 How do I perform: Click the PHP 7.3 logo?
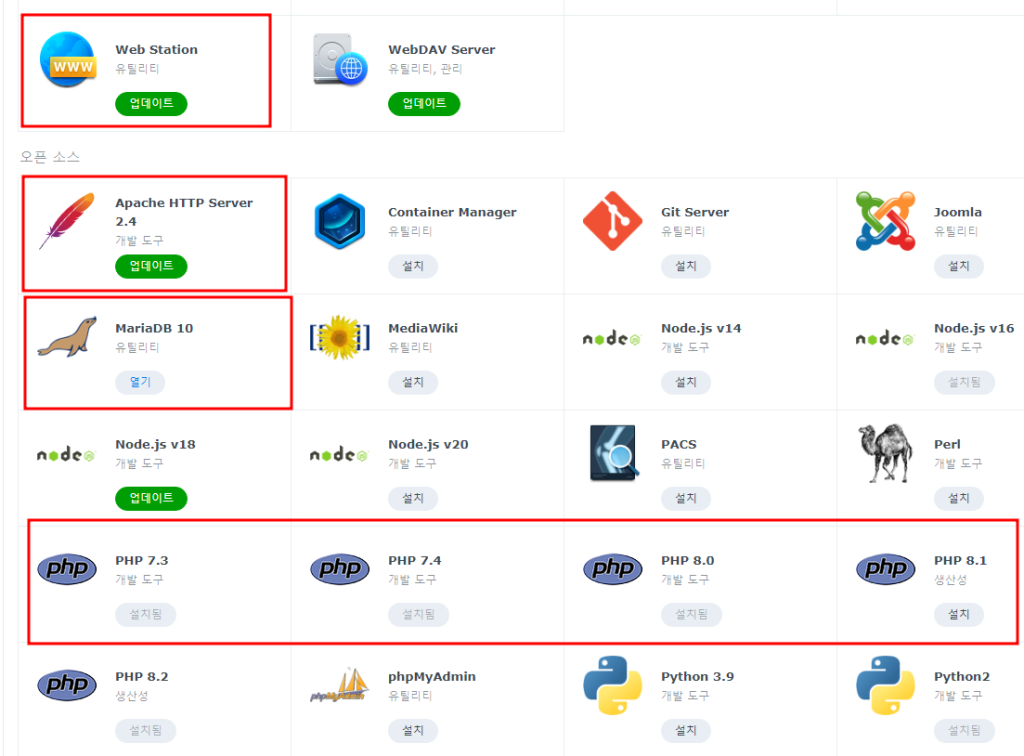tap(67, 569)
